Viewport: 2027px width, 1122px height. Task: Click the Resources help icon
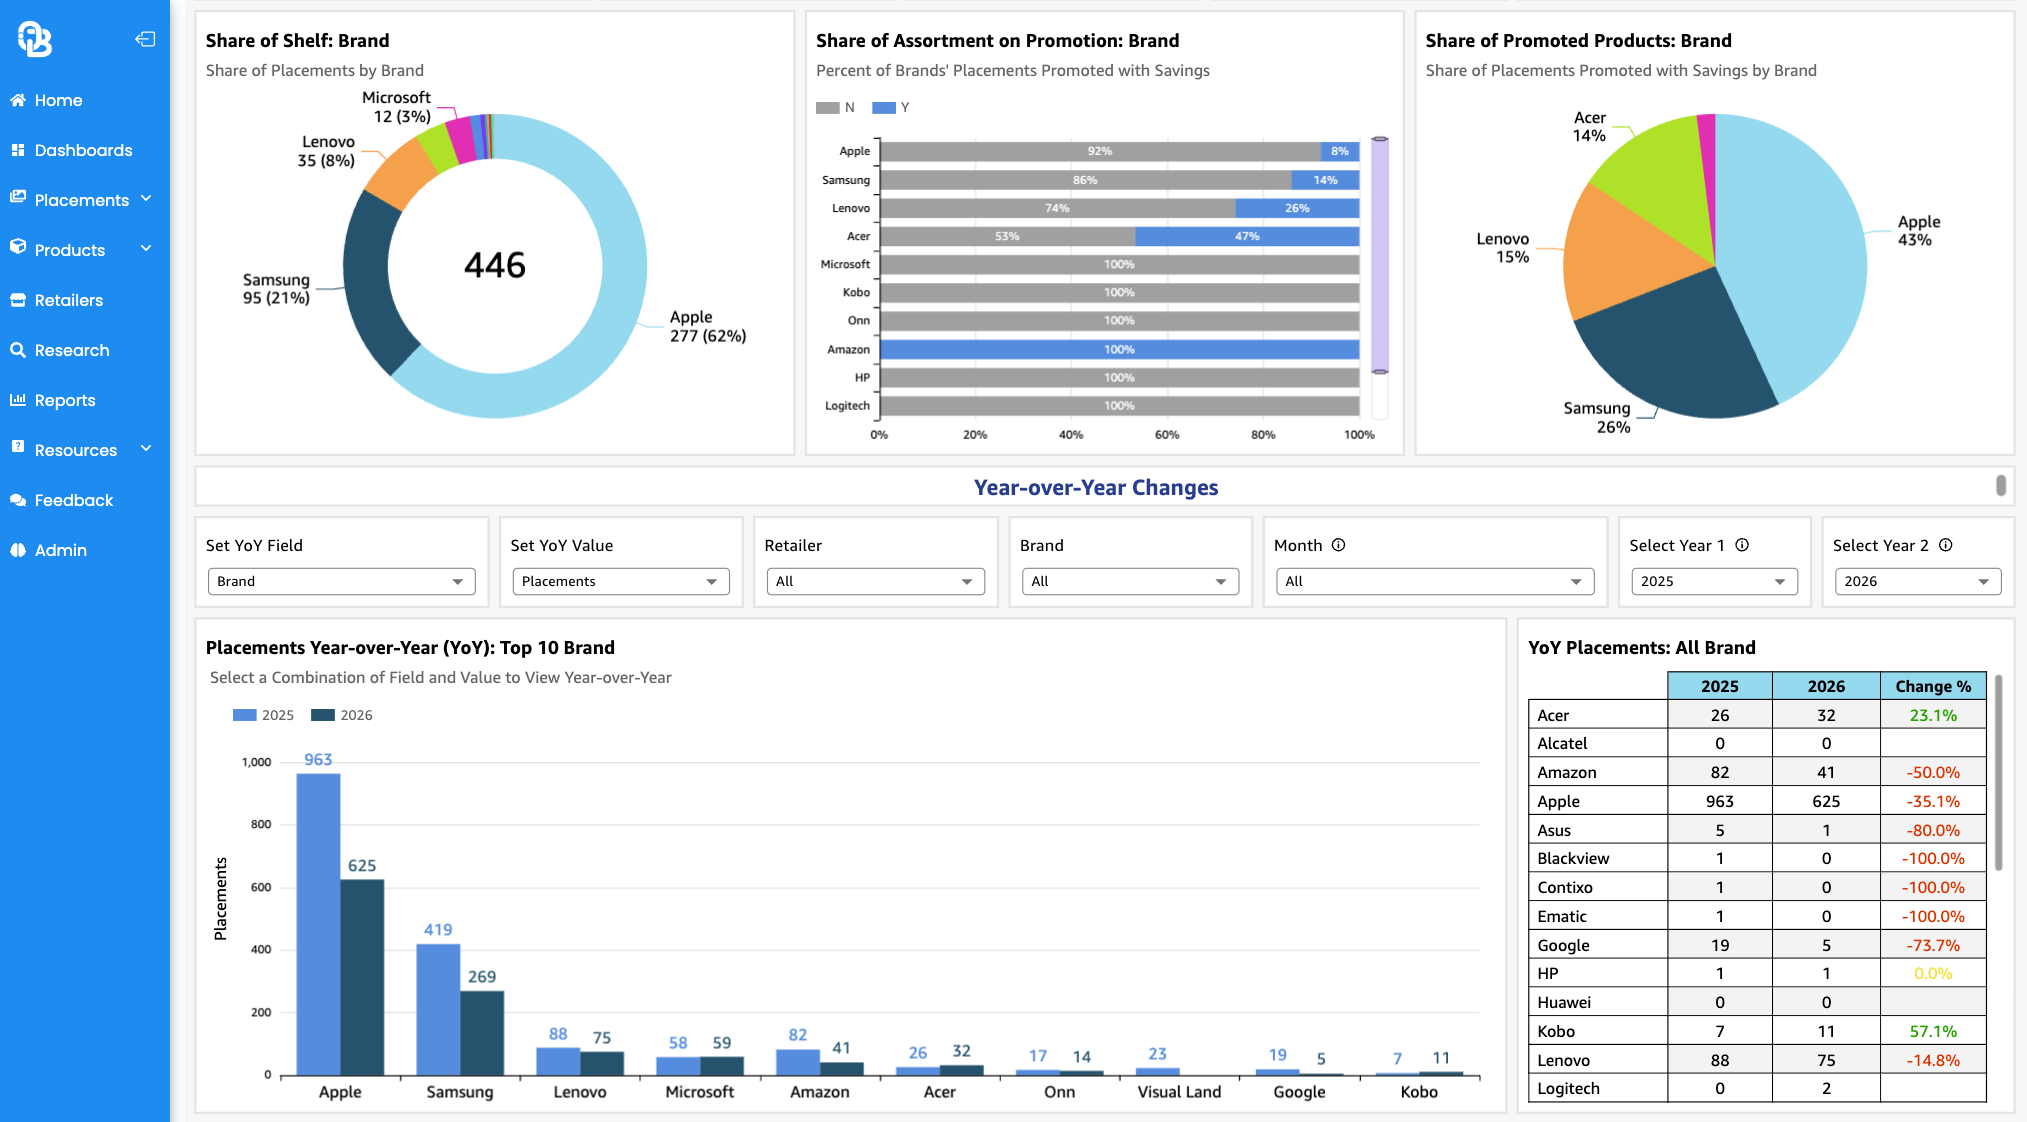[x=18, y=447]
